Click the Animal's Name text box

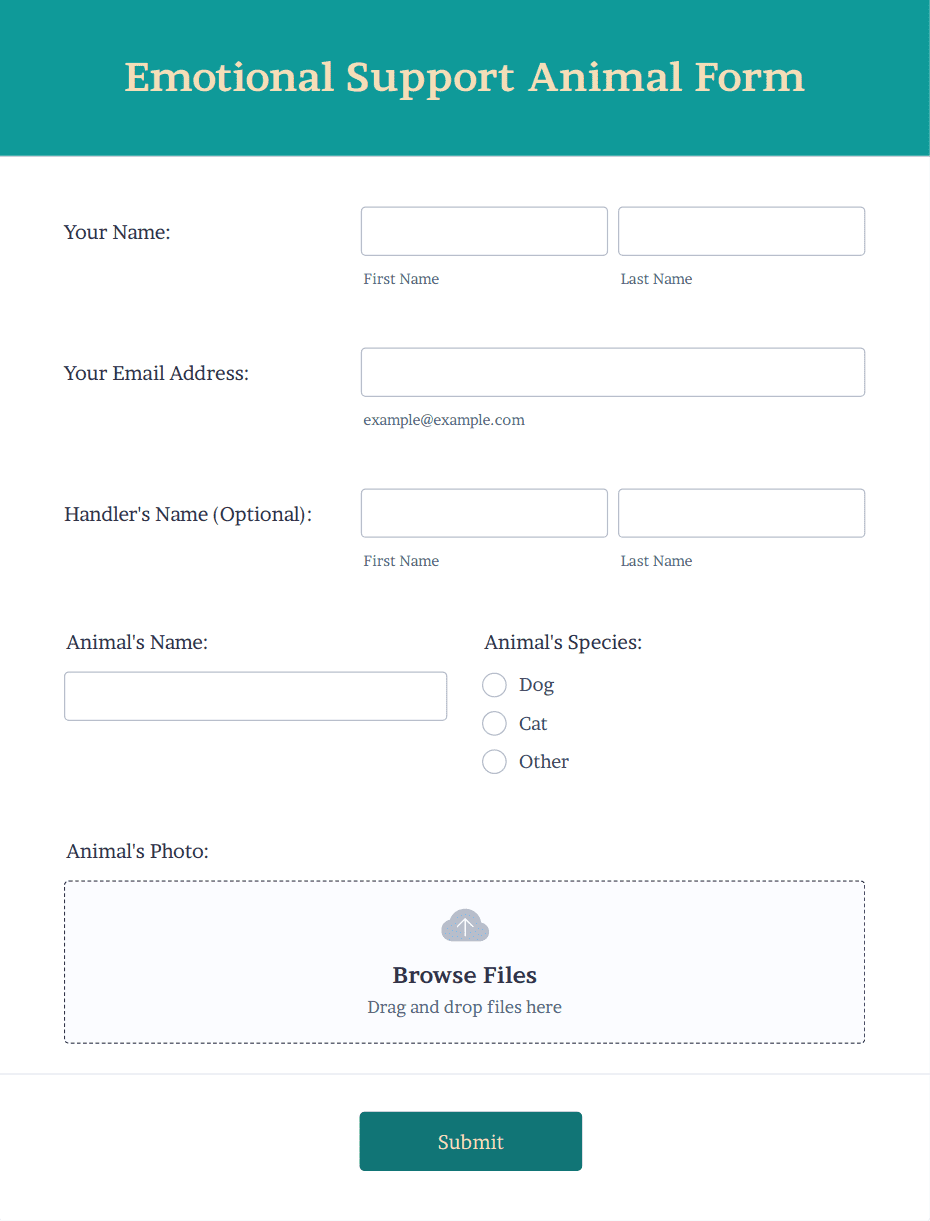click(255, 696)
